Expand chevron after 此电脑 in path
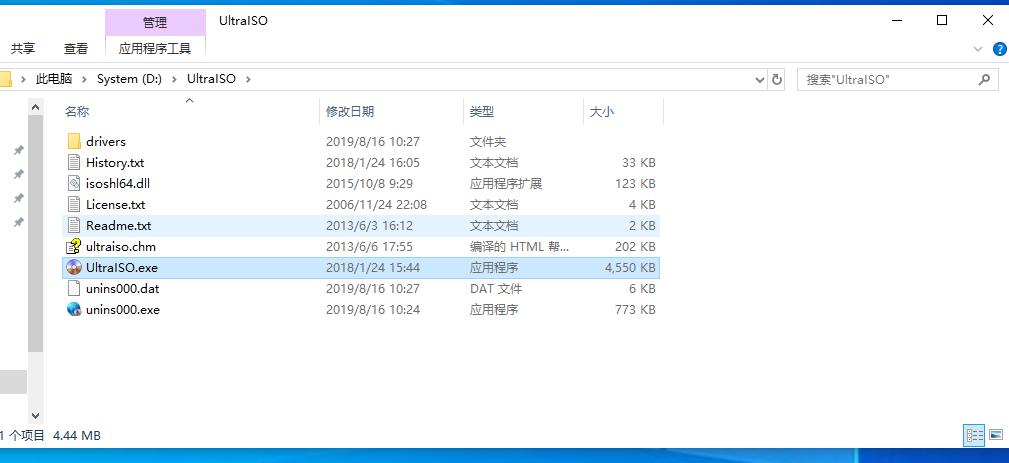The width and height of the screenshot is (1009, 463). 84,79
